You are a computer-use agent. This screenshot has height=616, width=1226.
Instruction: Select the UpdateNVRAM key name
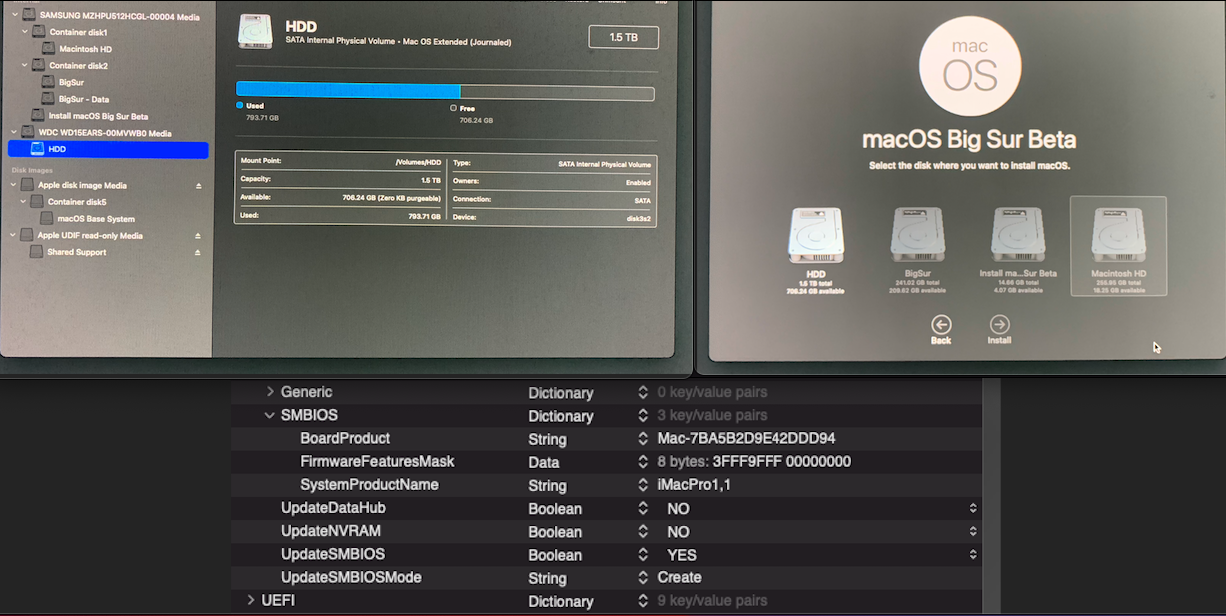coord(331,531)
